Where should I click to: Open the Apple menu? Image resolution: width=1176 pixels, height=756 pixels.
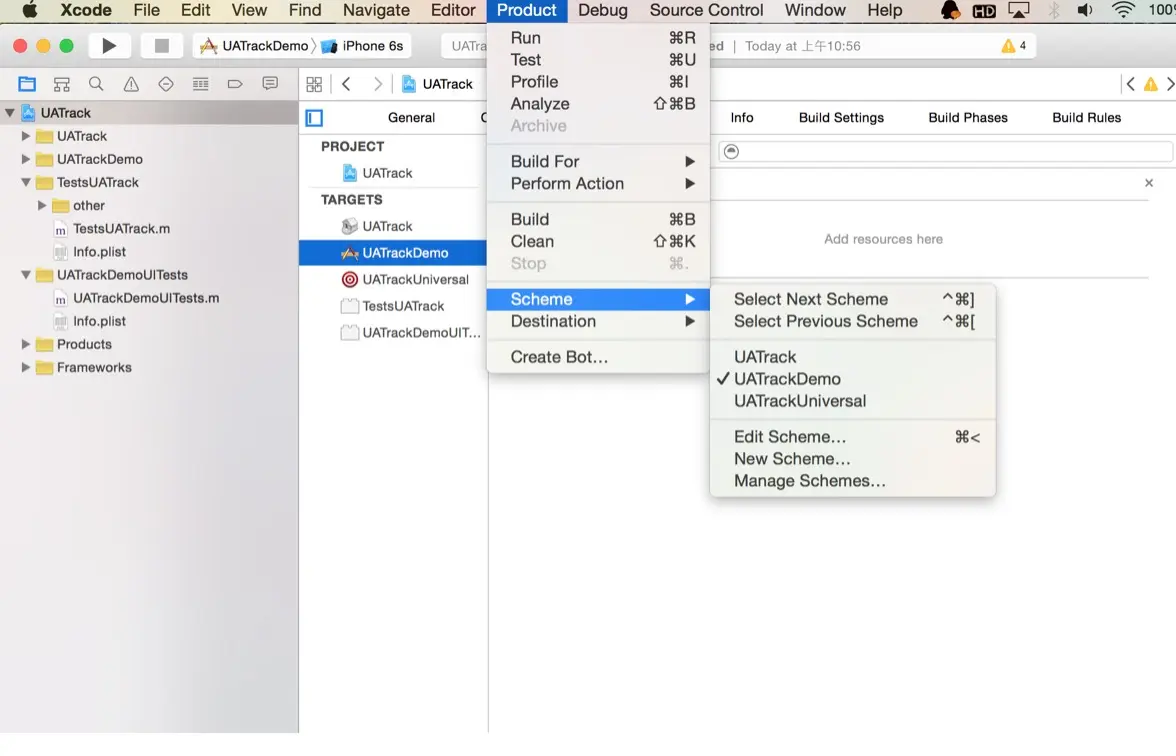[x=30, y=10]
